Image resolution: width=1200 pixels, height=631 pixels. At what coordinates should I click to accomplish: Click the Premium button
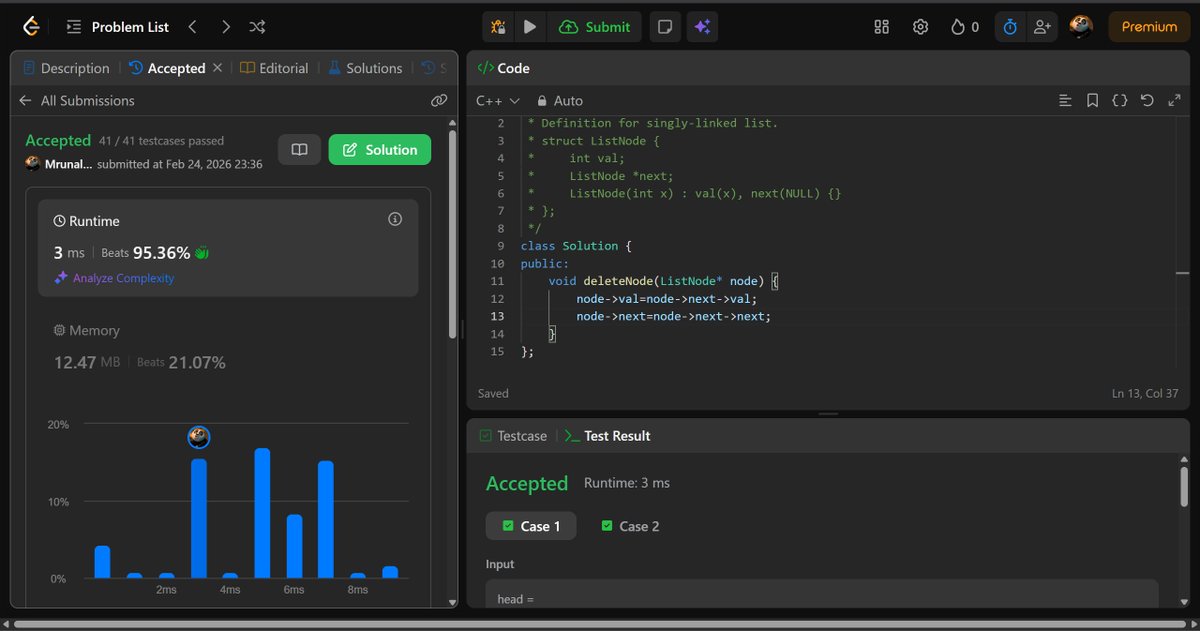(x=1149, y=27)
